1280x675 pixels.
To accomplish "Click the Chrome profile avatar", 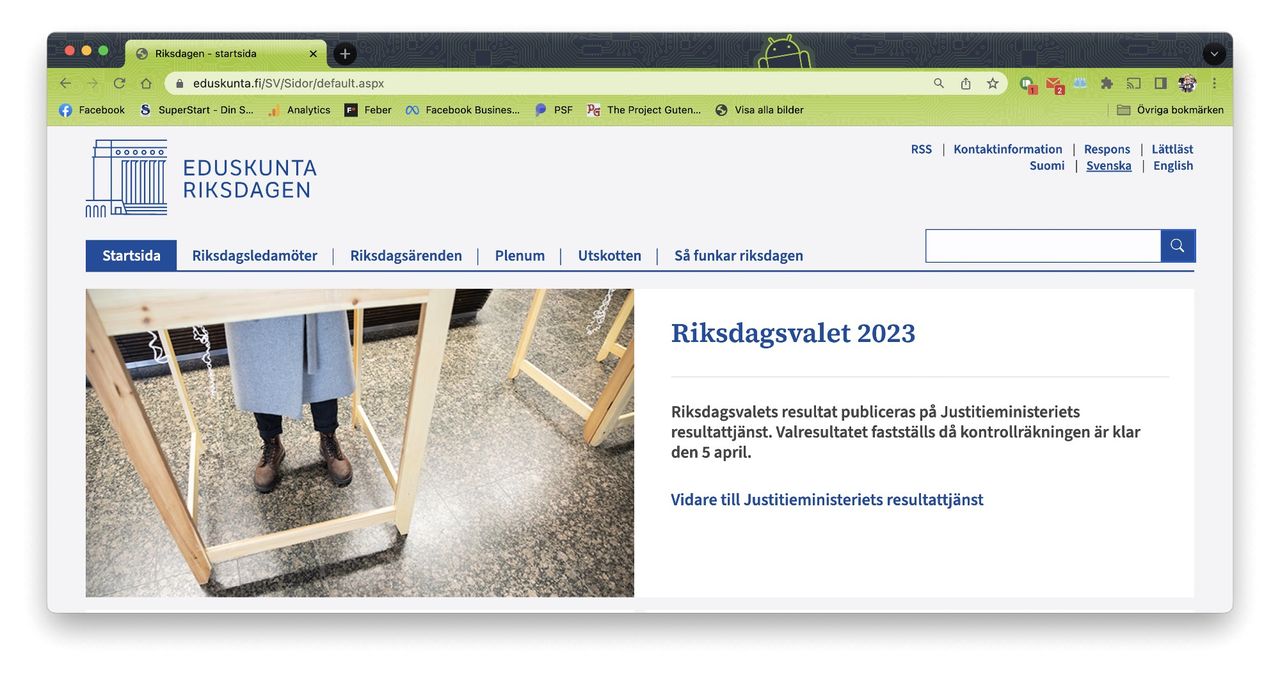I will [1186, 83].
